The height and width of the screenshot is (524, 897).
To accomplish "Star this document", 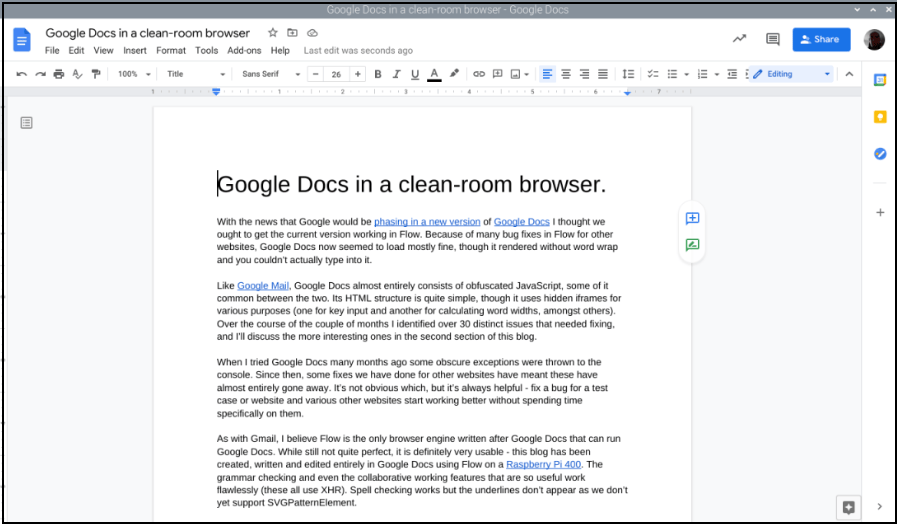I will click(x=273, y=33).
